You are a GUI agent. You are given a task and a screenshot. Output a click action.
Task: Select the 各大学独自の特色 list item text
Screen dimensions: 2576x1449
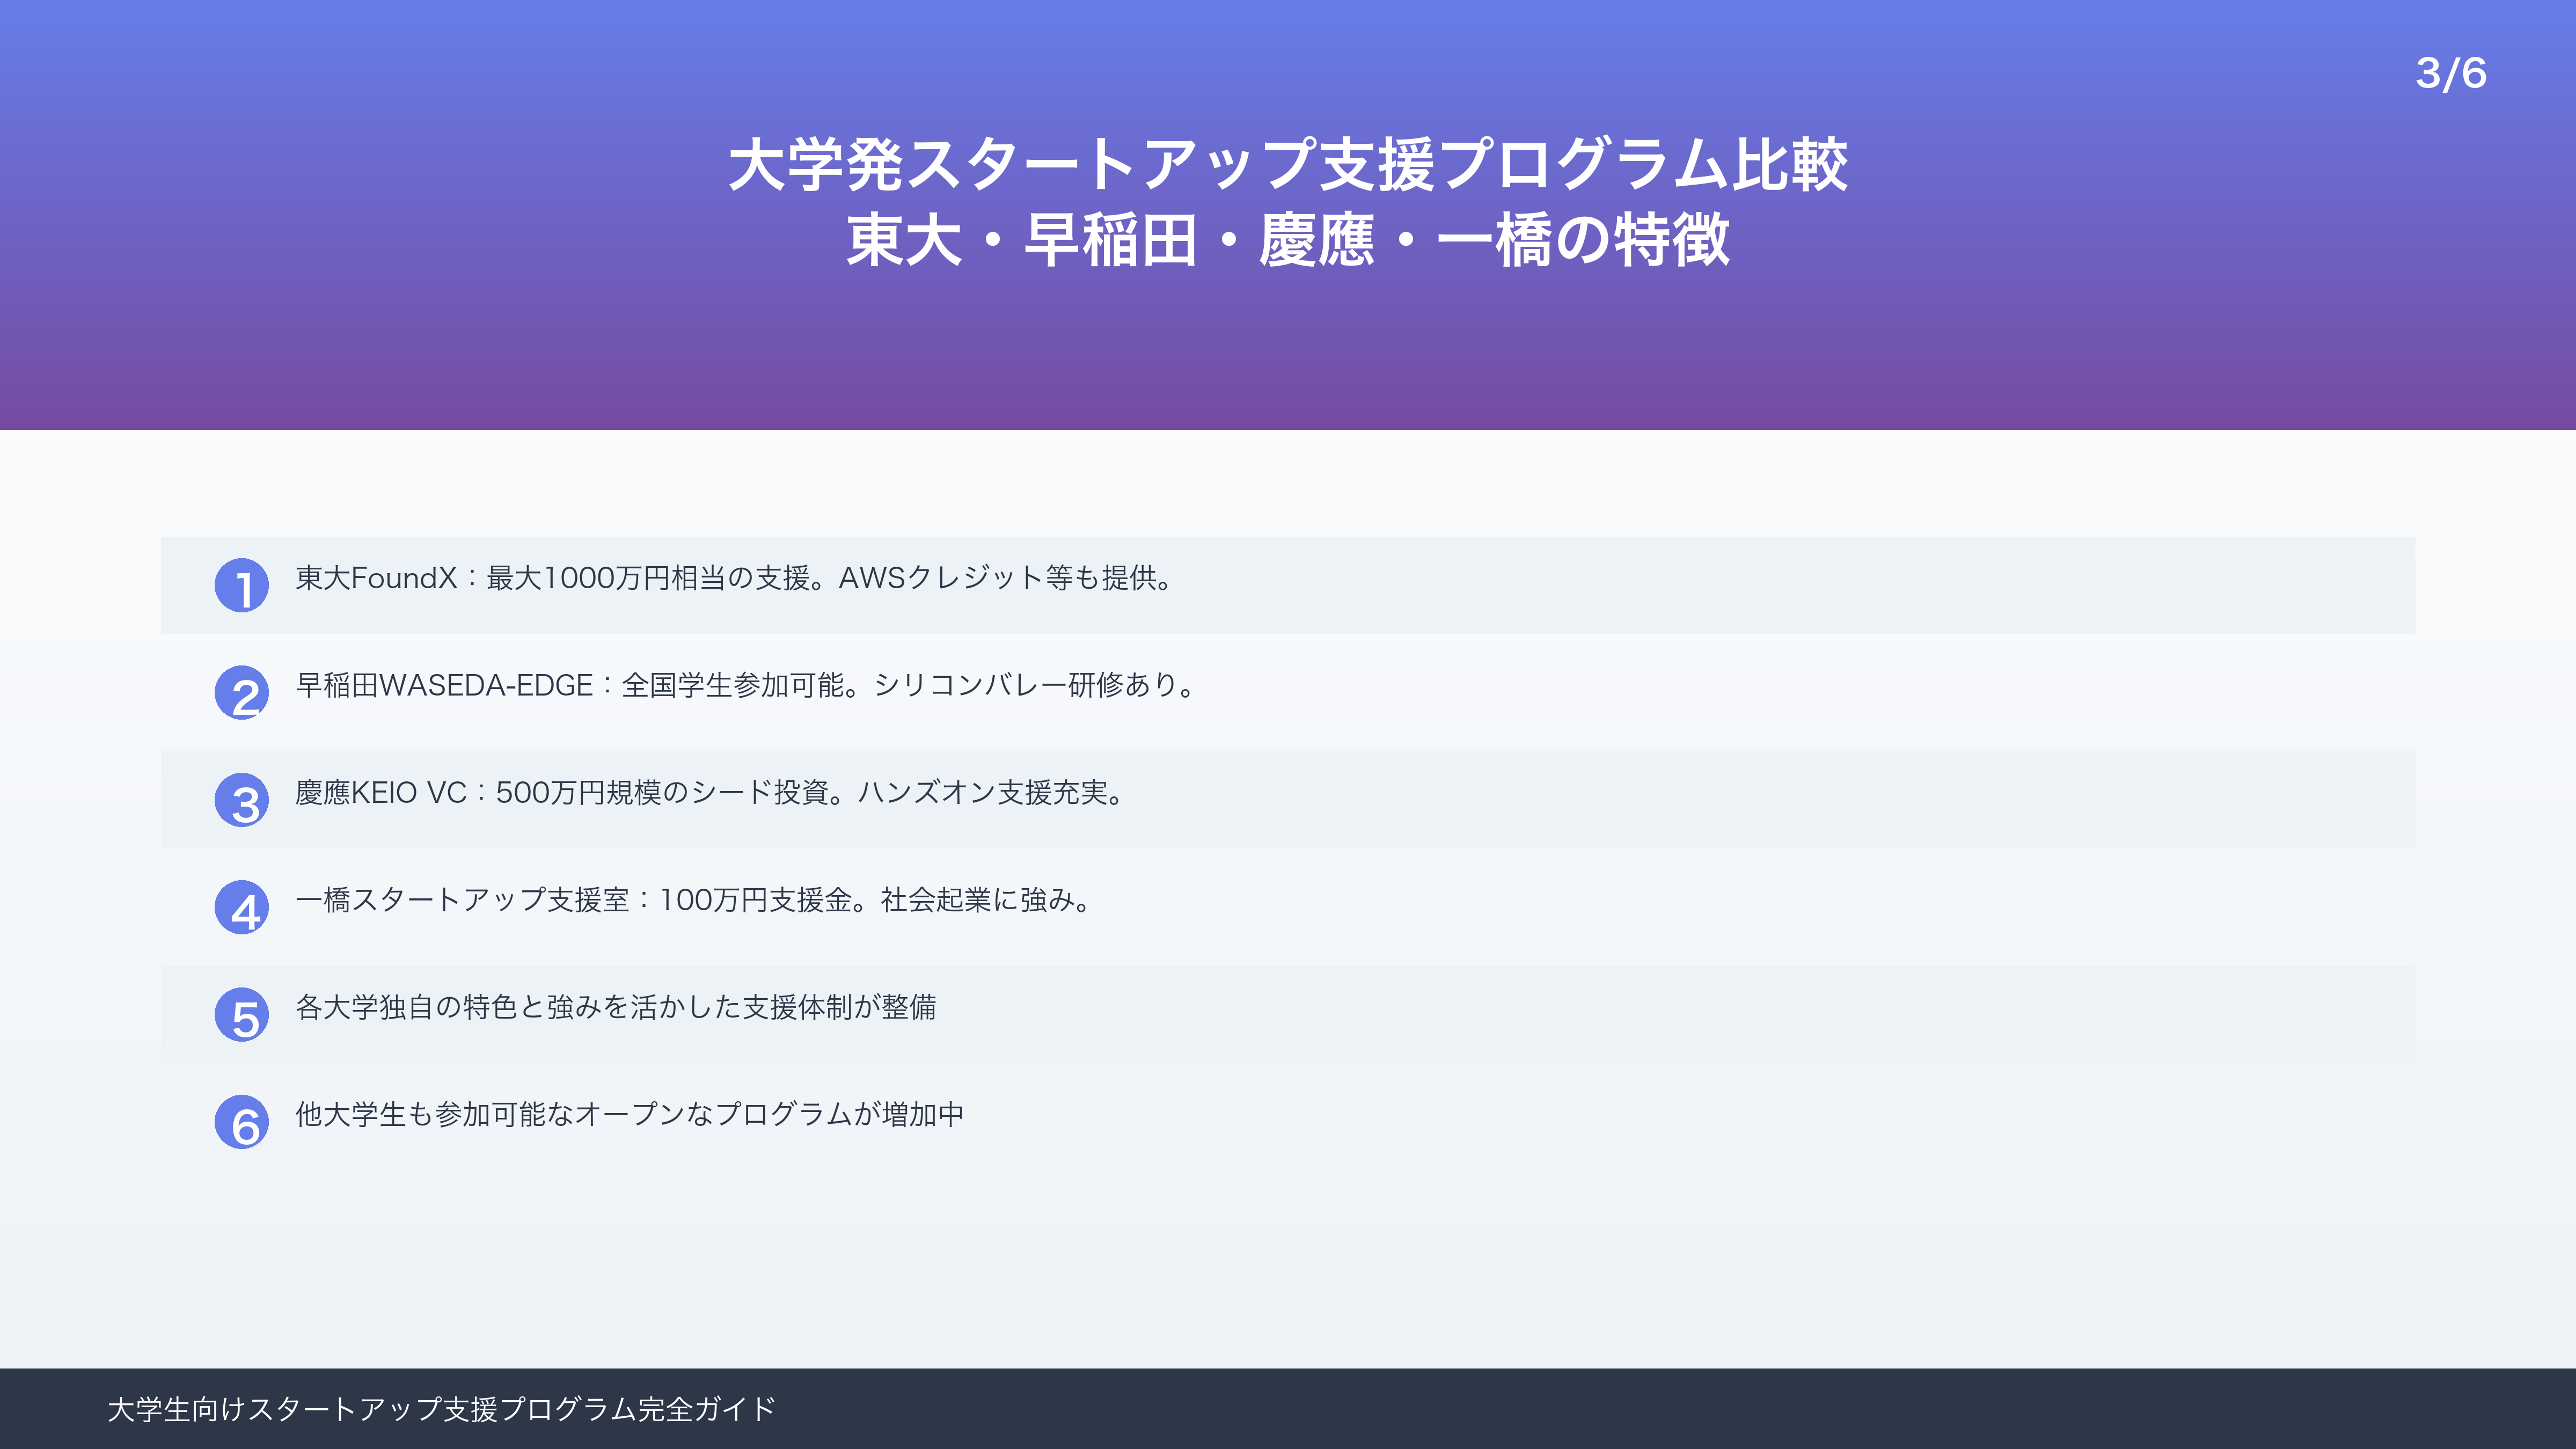tap(616, 1007)
